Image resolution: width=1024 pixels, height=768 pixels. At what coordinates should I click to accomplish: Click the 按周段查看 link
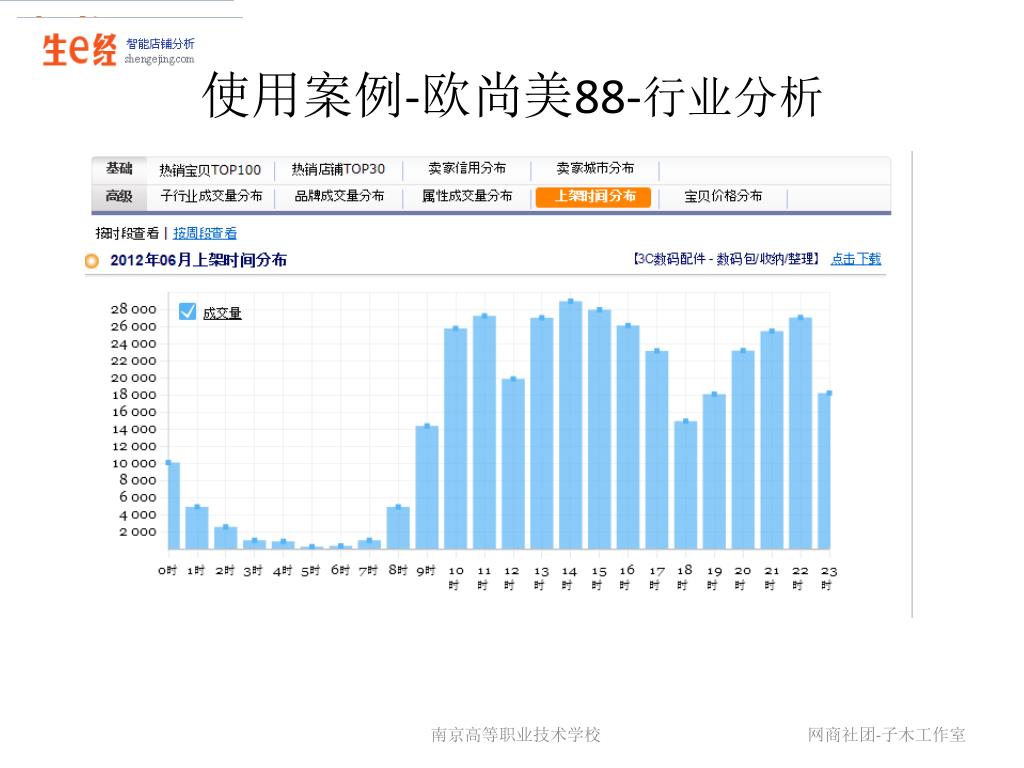click(x=204, y=233)
